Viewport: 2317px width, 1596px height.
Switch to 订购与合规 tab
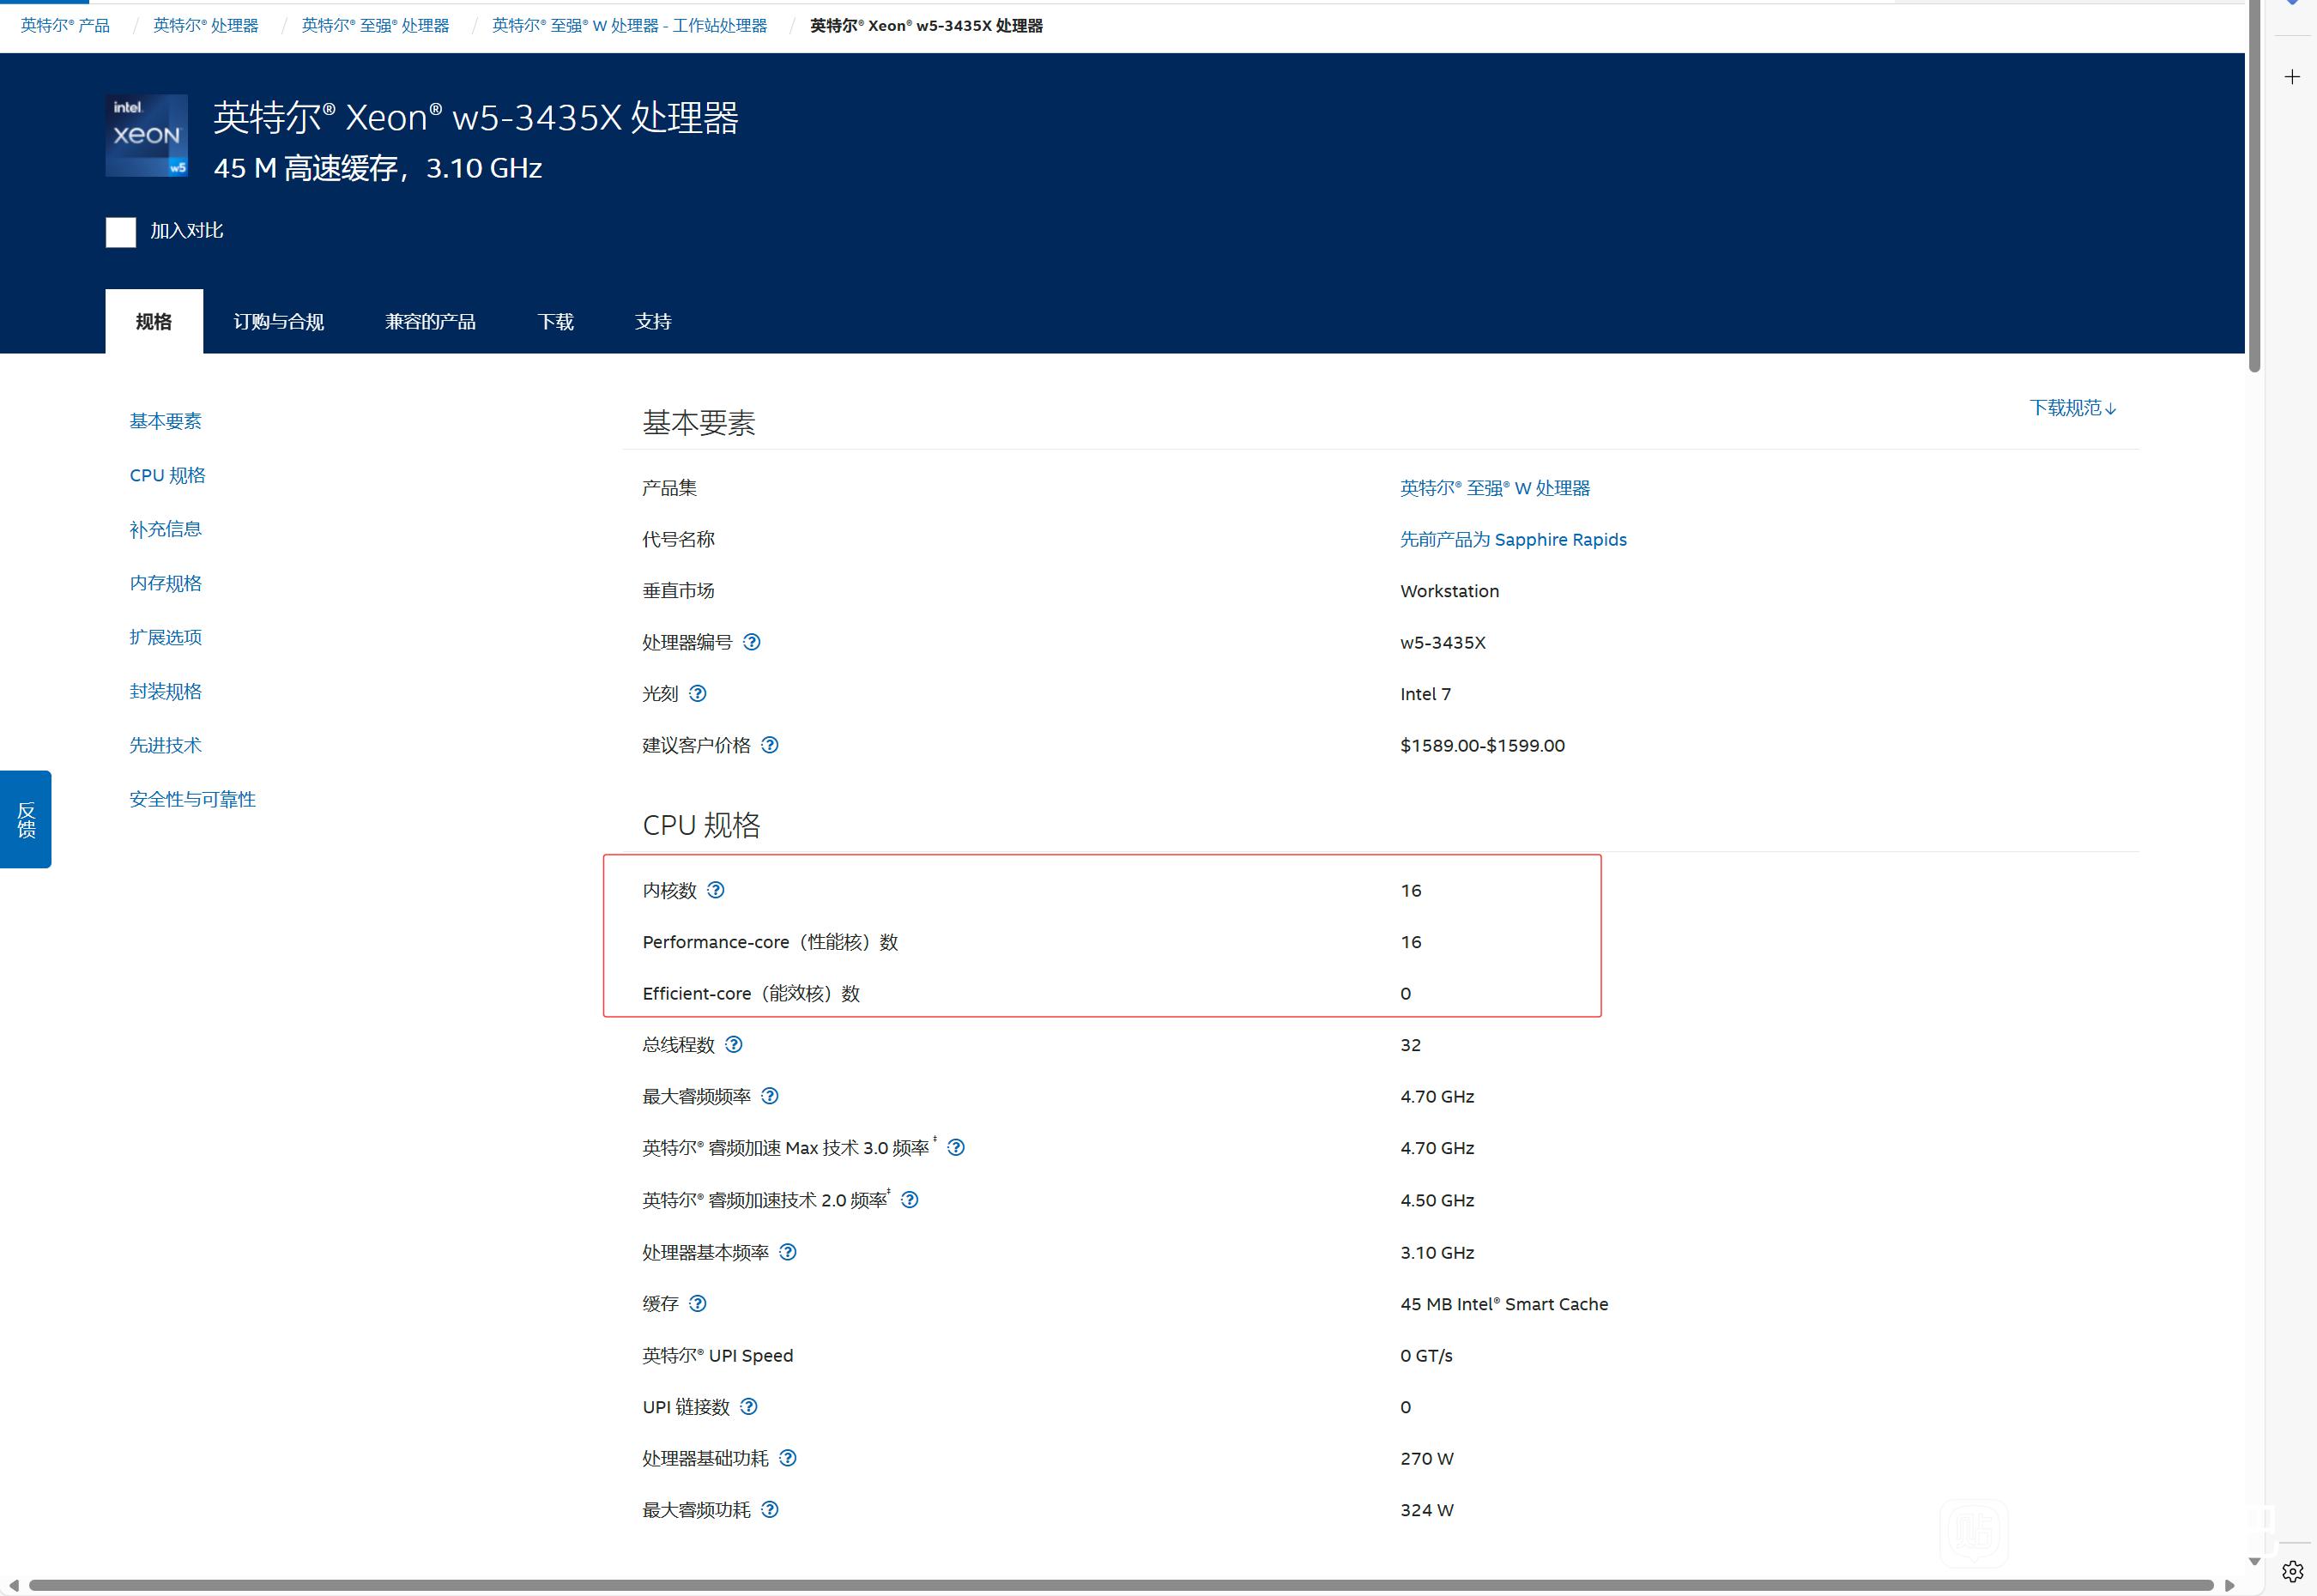[x=279, y=321]
